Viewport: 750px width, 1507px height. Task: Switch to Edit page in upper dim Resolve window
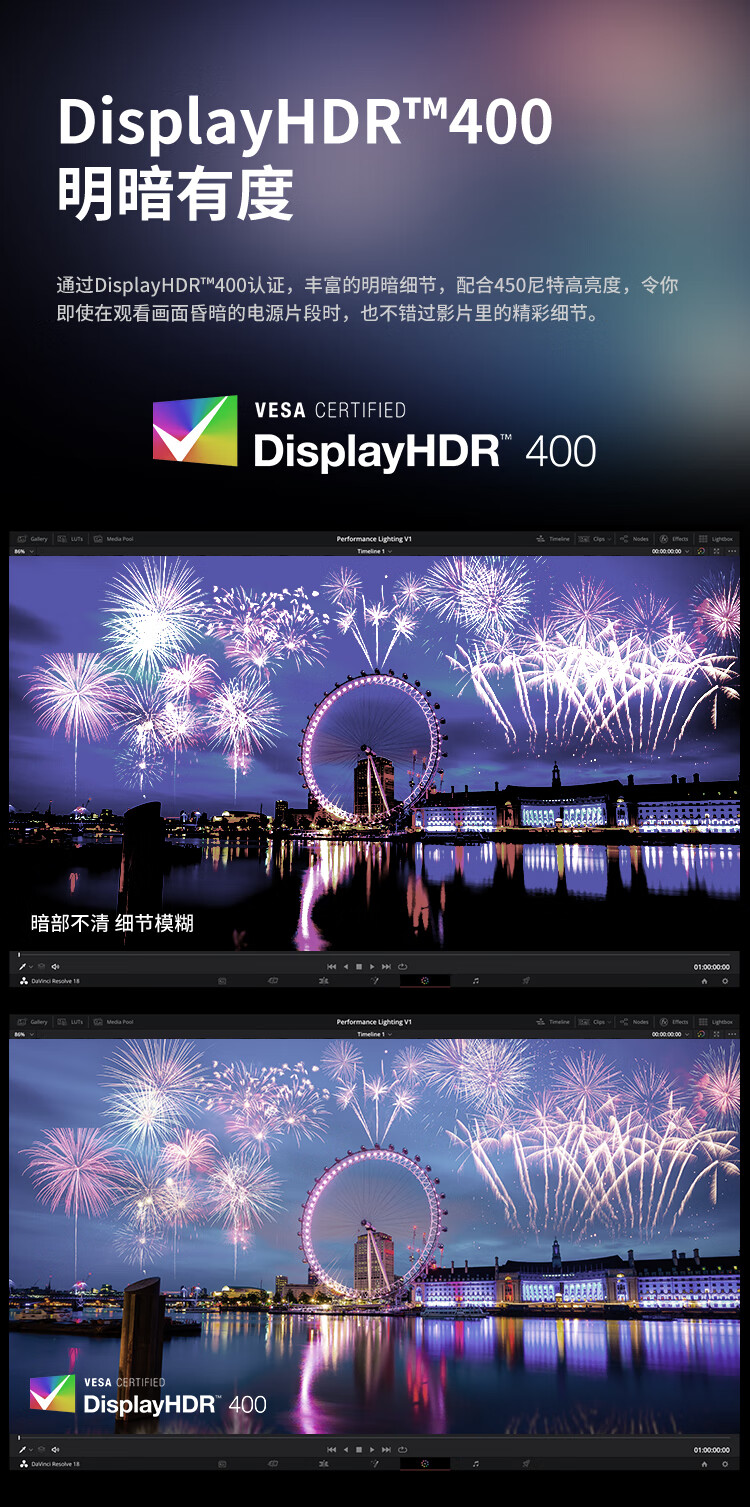[x=323, y=981]
